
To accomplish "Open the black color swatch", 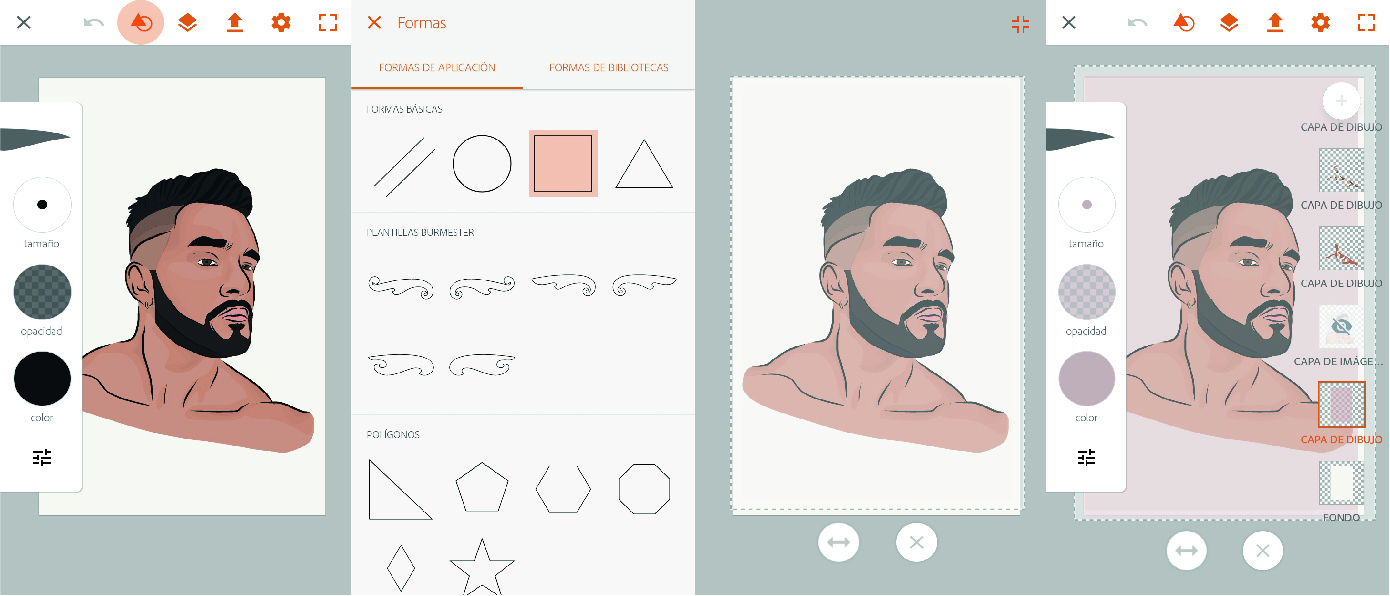I will (x=42, y=380).
